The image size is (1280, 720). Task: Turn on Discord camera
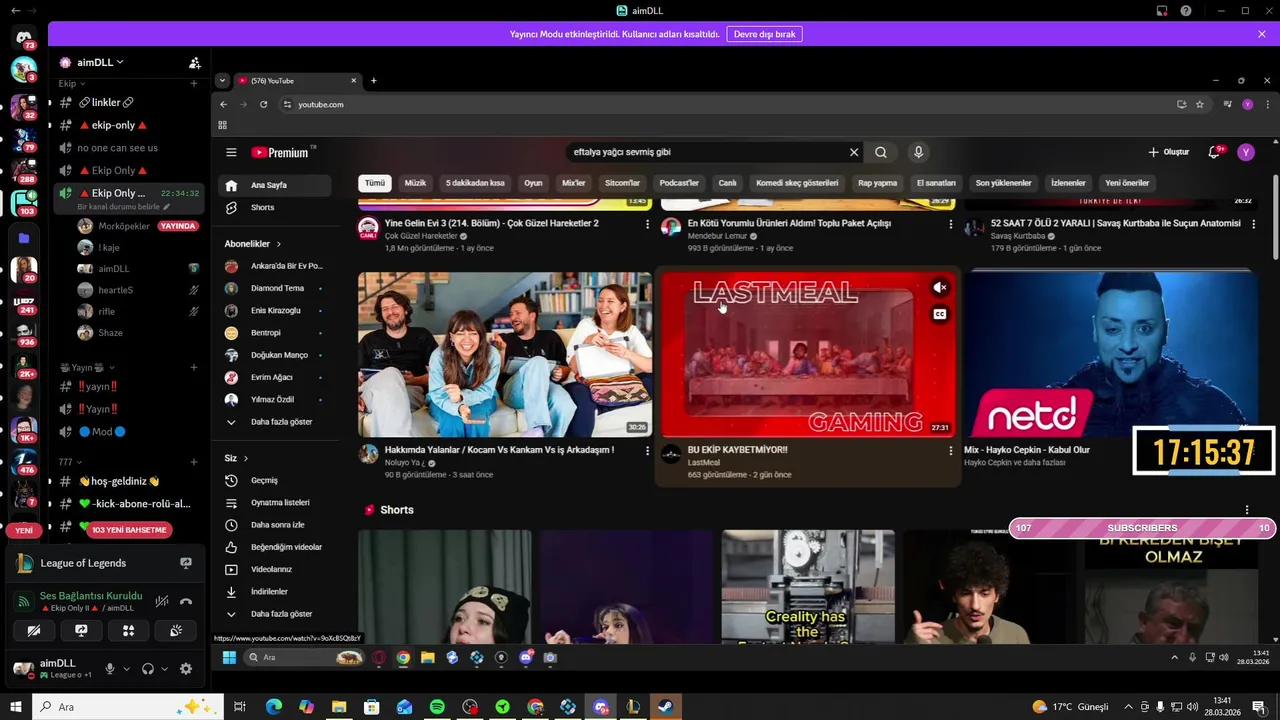pyautogui.click(x=34, y=630)
